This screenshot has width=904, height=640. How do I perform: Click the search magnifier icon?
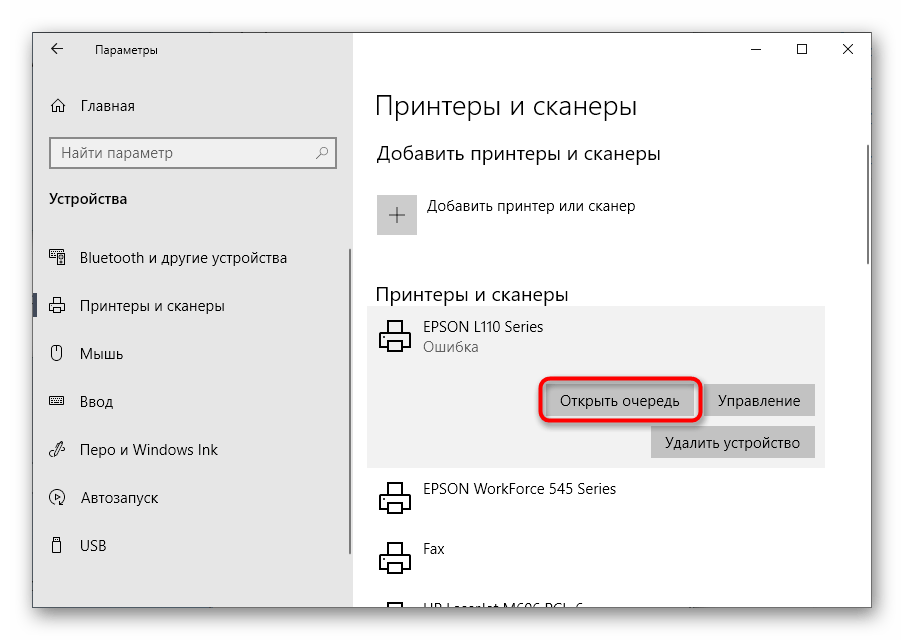(323, 153)
